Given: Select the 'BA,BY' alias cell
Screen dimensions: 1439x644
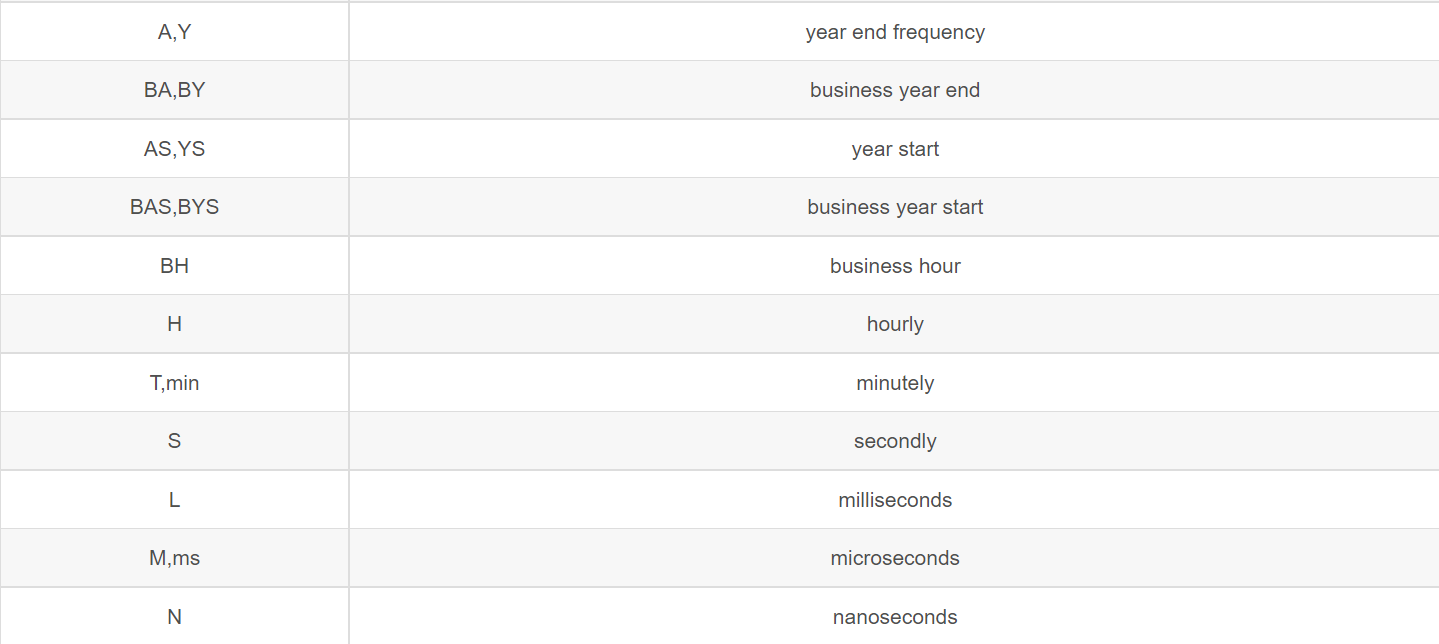Looking at the screenshot, I should [x=174, y=90].
